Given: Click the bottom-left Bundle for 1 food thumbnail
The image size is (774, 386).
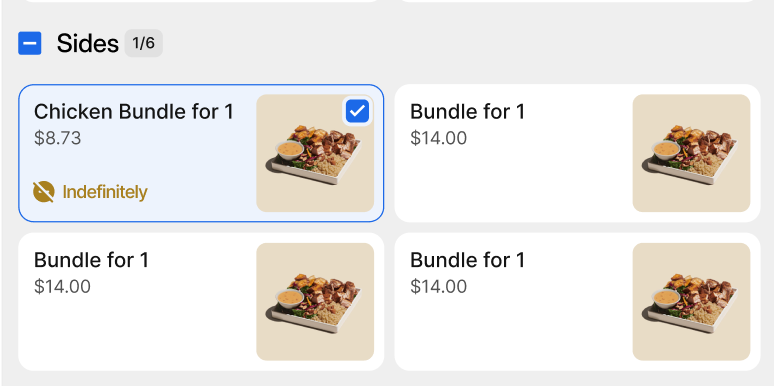Looking at the screenshot, I should coord(315,302).
